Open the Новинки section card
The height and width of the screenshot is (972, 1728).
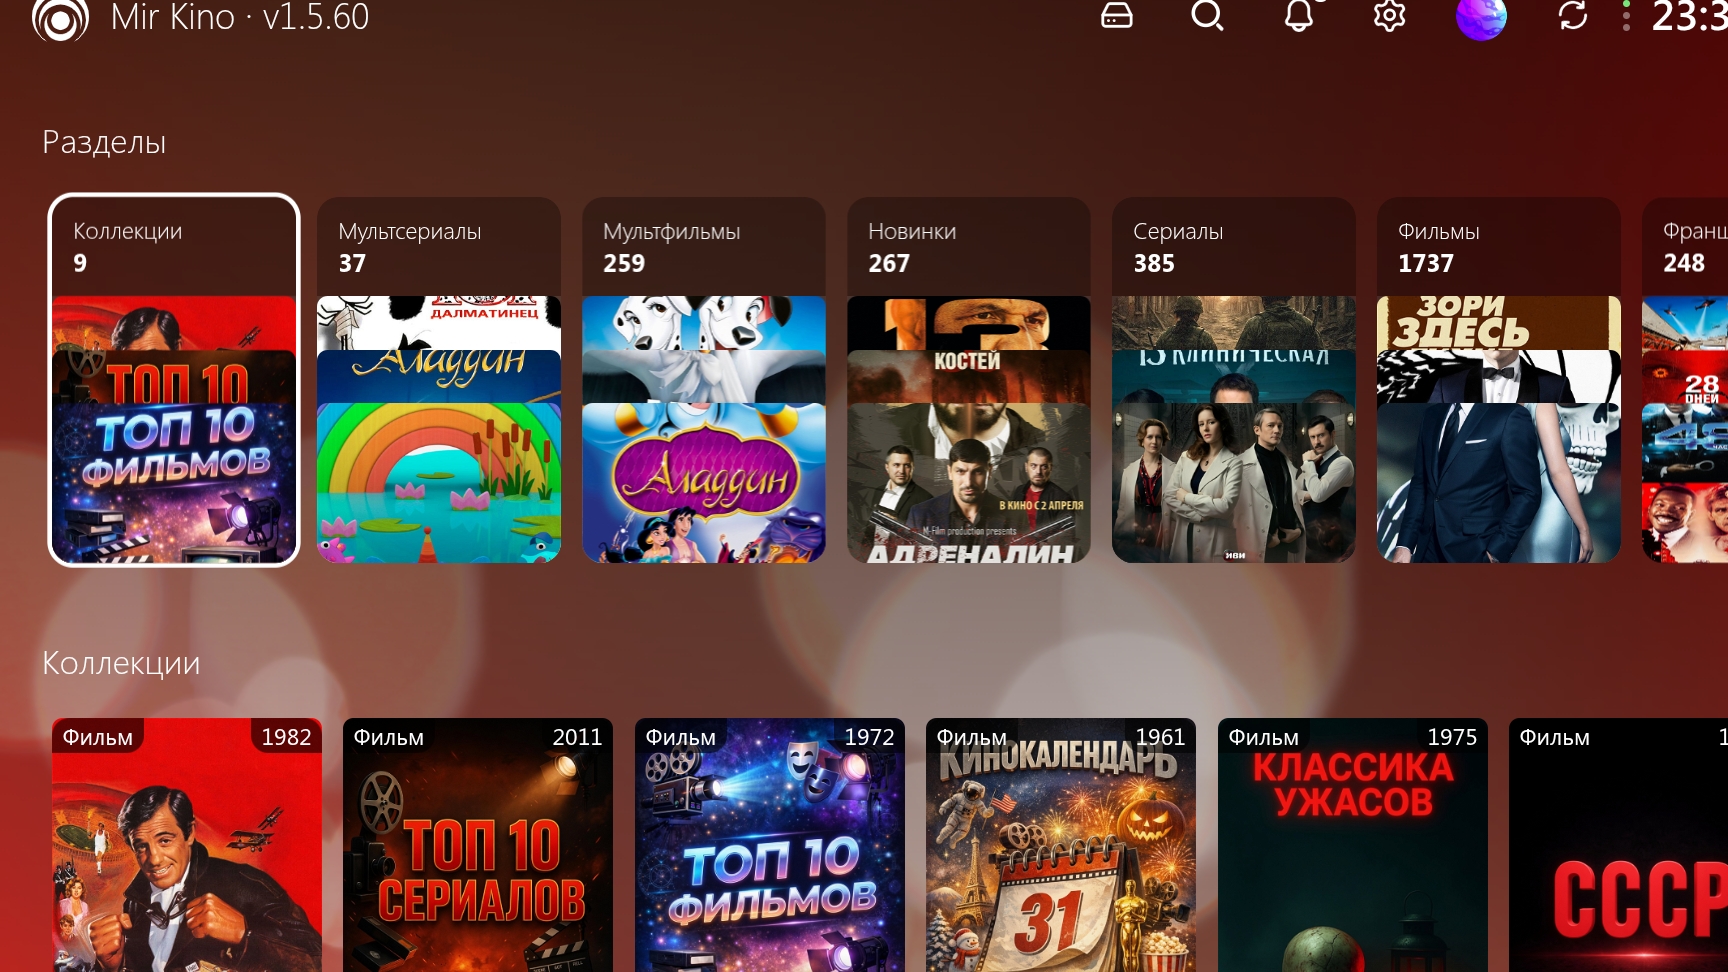tap(969, 380)
